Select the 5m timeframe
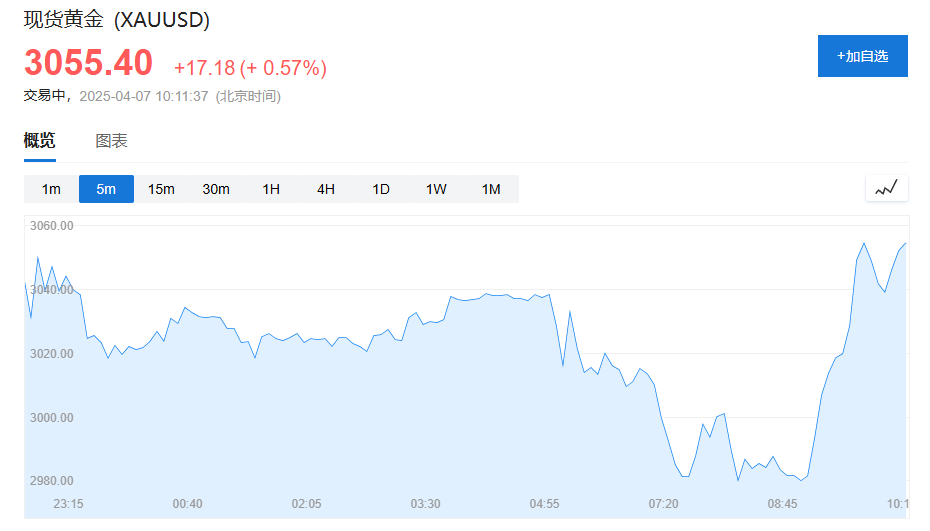Screen dimensions: 930x531 [x=106, y=189]
